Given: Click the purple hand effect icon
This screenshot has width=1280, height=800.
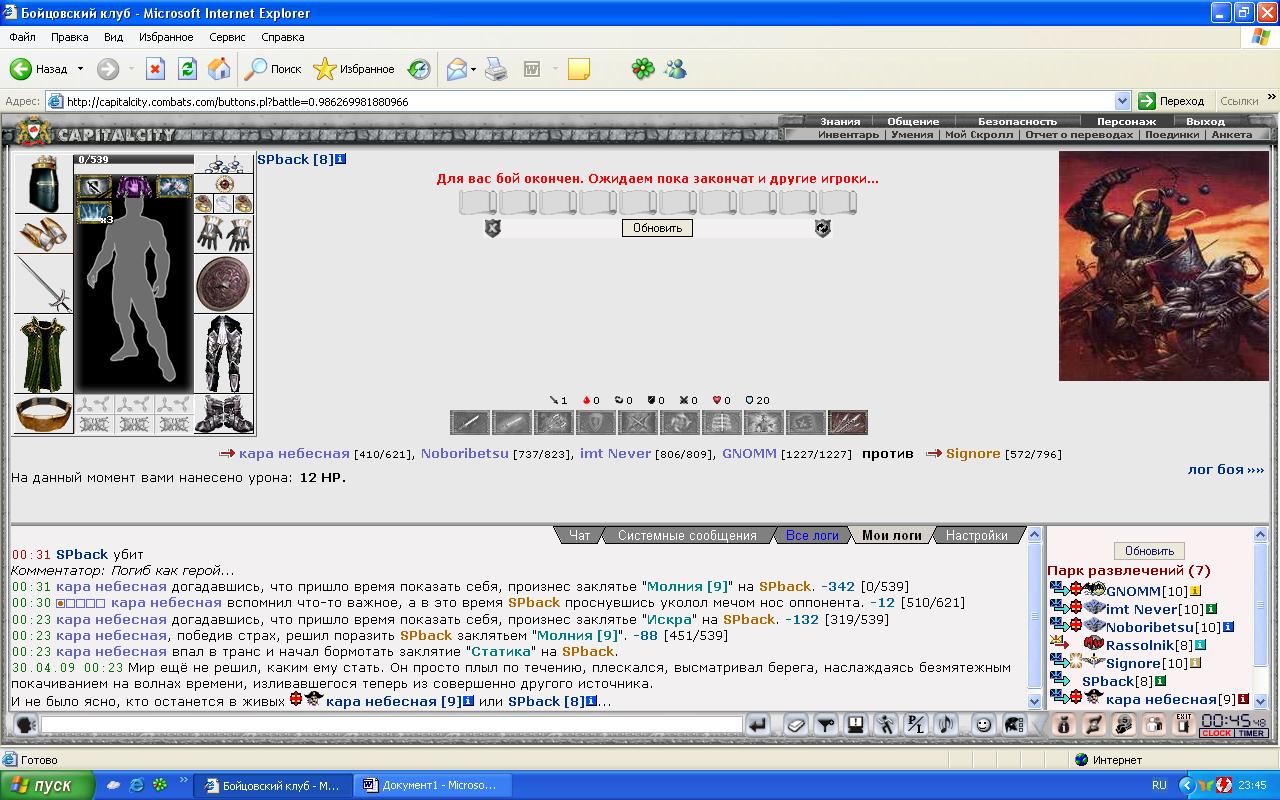Looking at the screenshot, I should pos(133,186).
